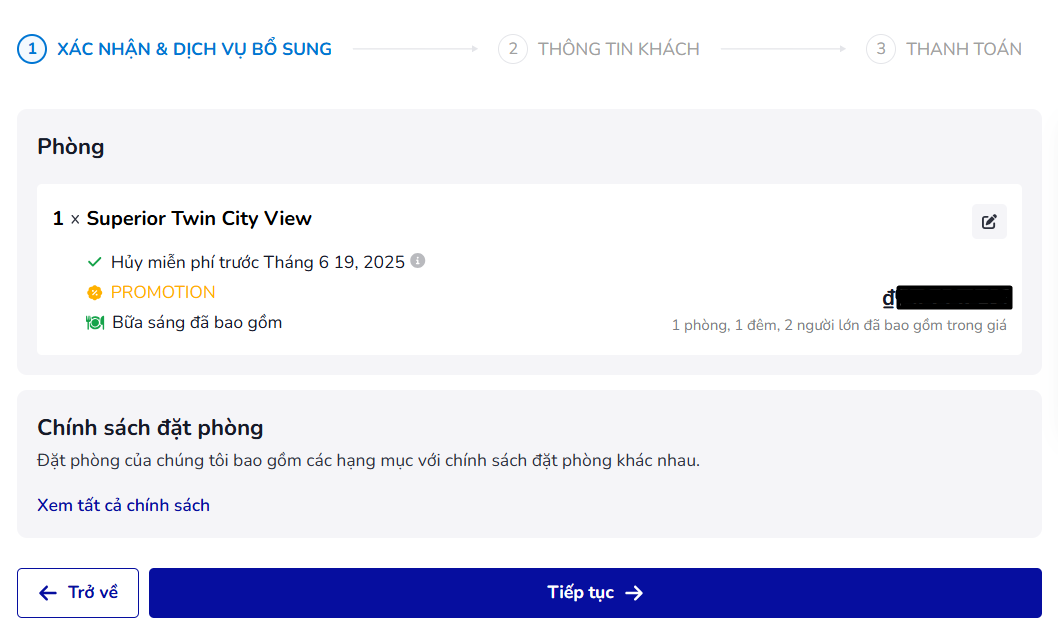Click the info icon beside free cancellation date
The image size is (1058, 636).
[x=418, y=261]
